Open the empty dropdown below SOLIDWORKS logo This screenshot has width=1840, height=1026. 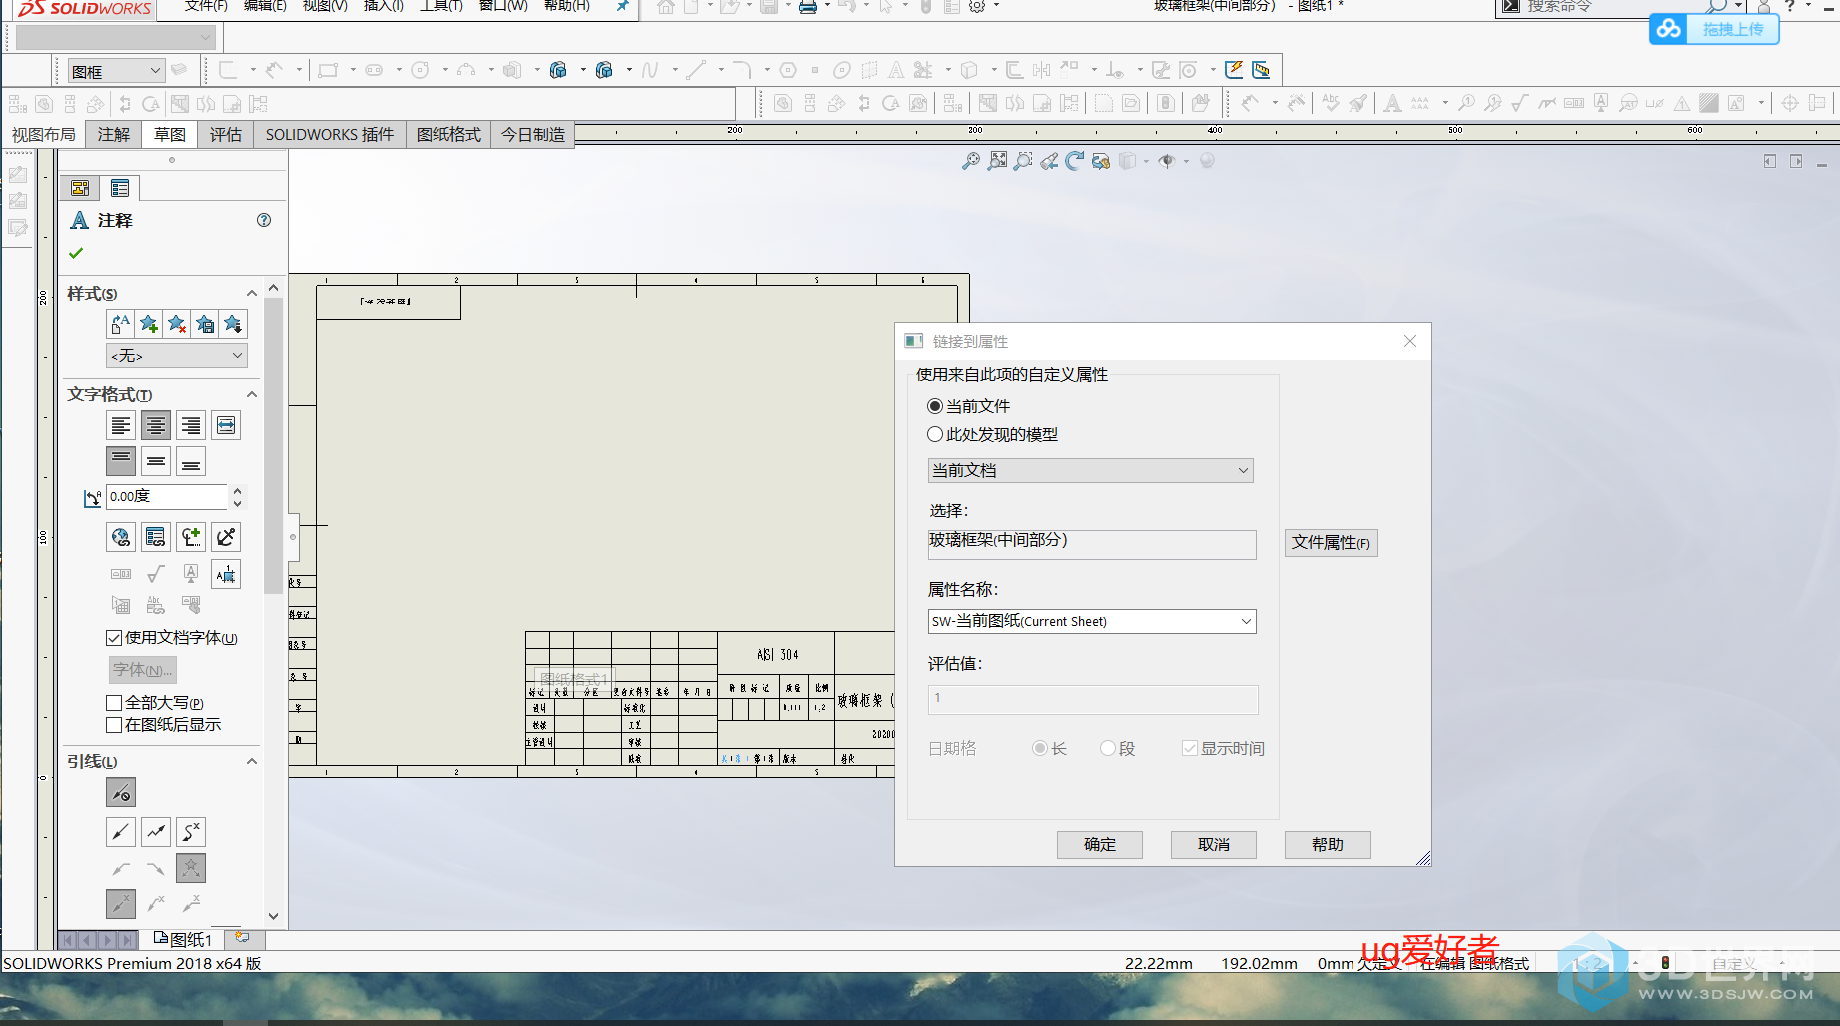(116, 38)
